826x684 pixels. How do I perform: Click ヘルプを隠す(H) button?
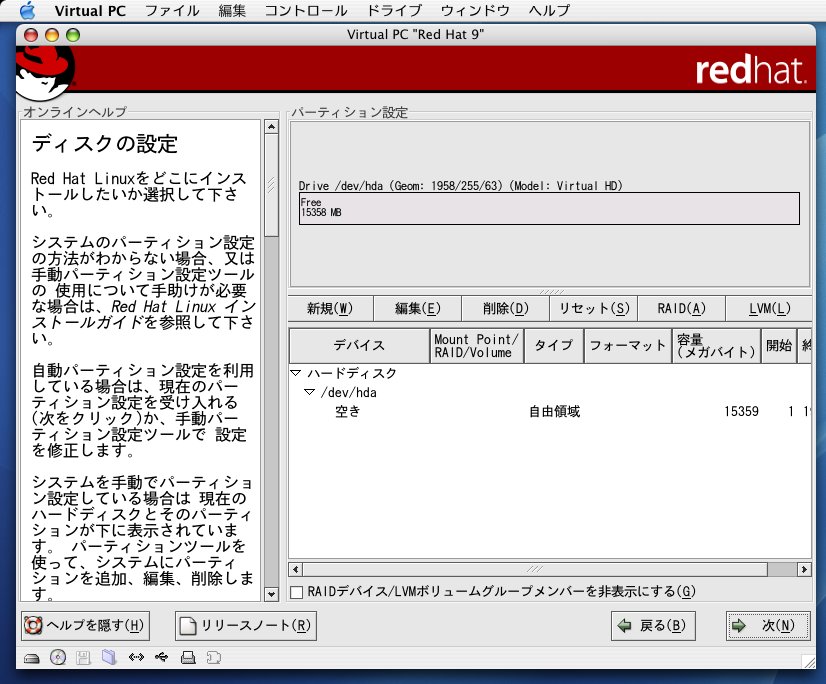[85, 626]
